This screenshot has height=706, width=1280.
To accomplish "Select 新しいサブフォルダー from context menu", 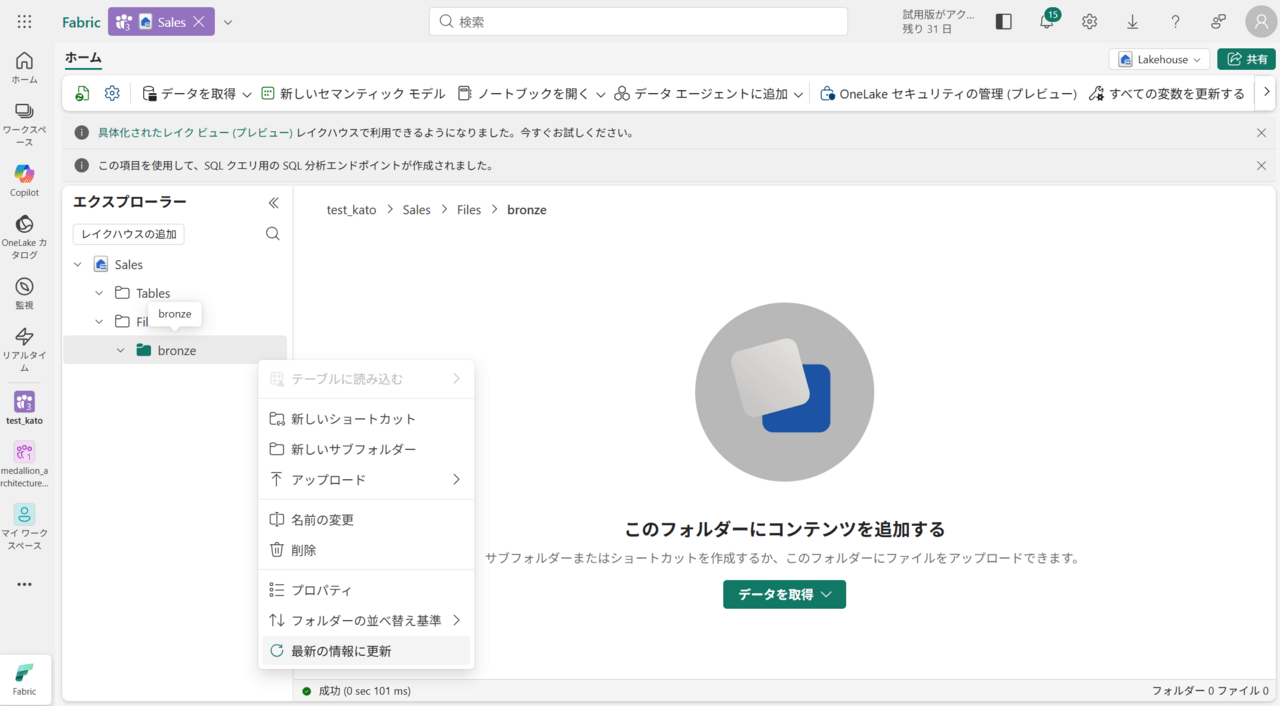I will point(353,450).
